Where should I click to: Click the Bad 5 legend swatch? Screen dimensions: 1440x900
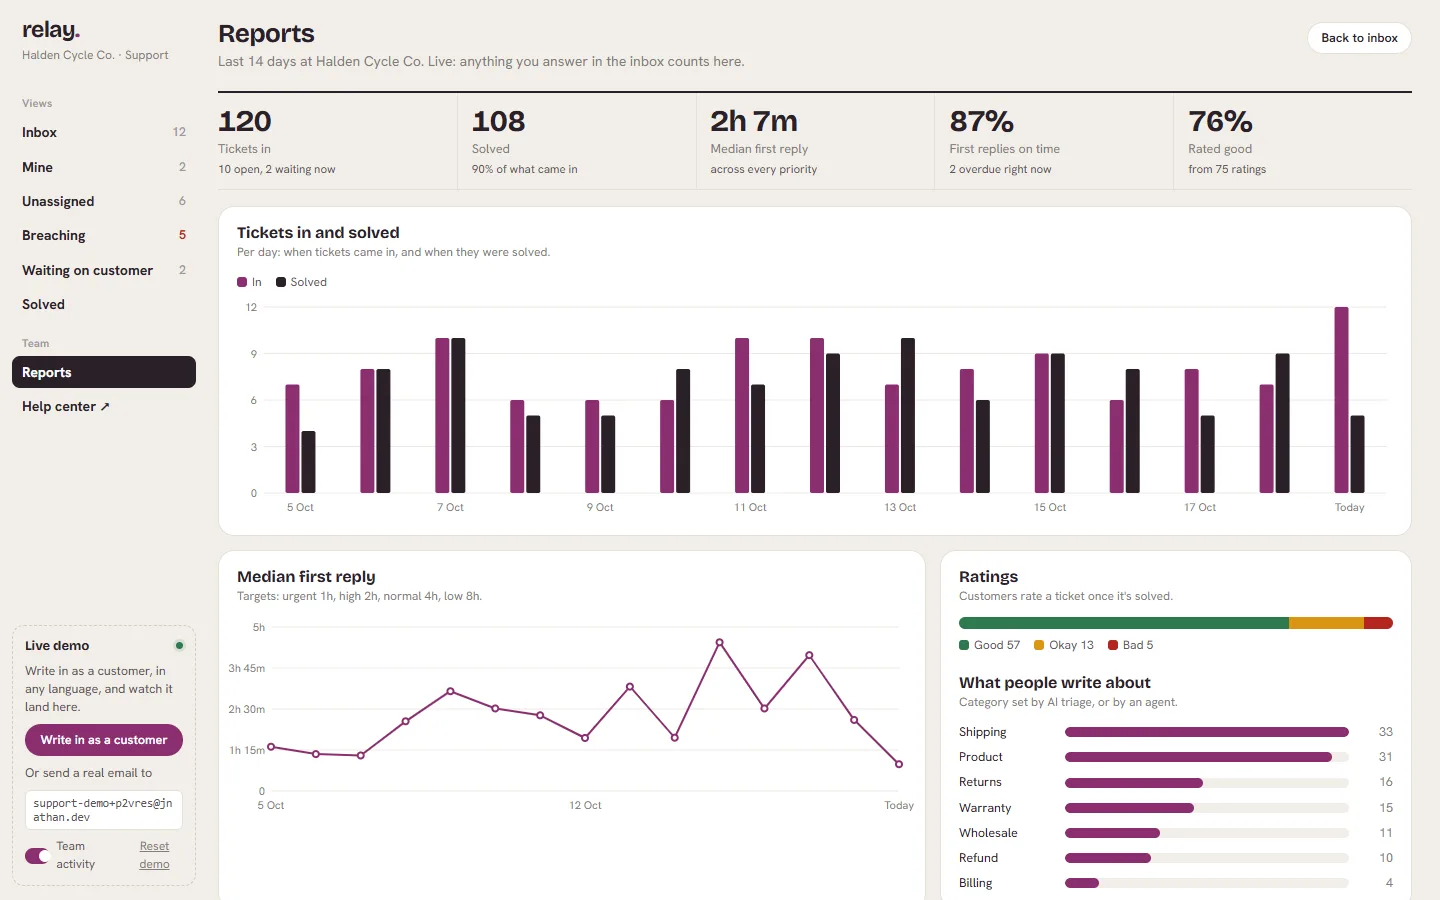tap(1113, 645)
